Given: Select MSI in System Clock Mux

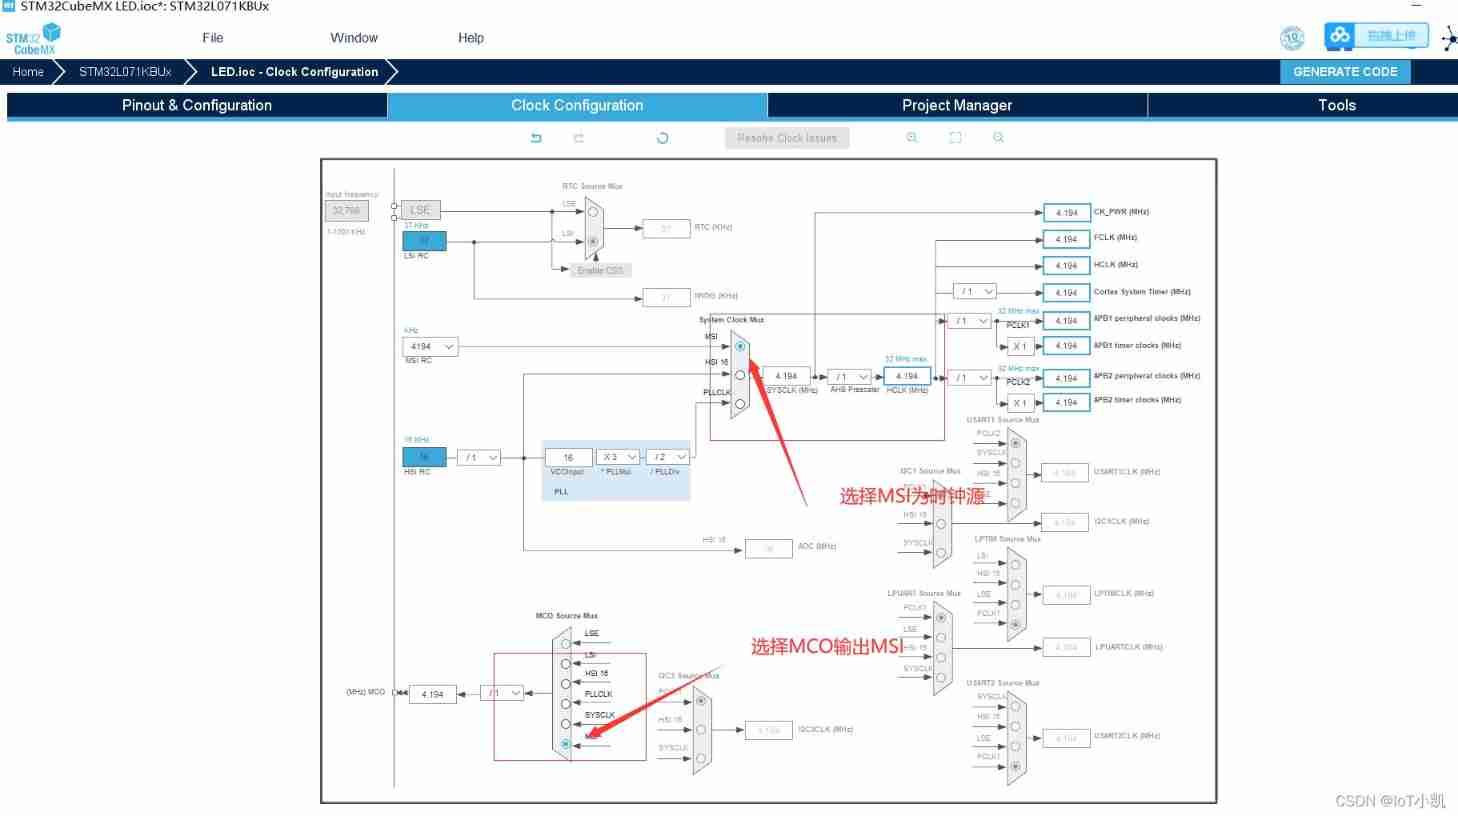Looking at the screenshot, I should [x=740, y=346].
